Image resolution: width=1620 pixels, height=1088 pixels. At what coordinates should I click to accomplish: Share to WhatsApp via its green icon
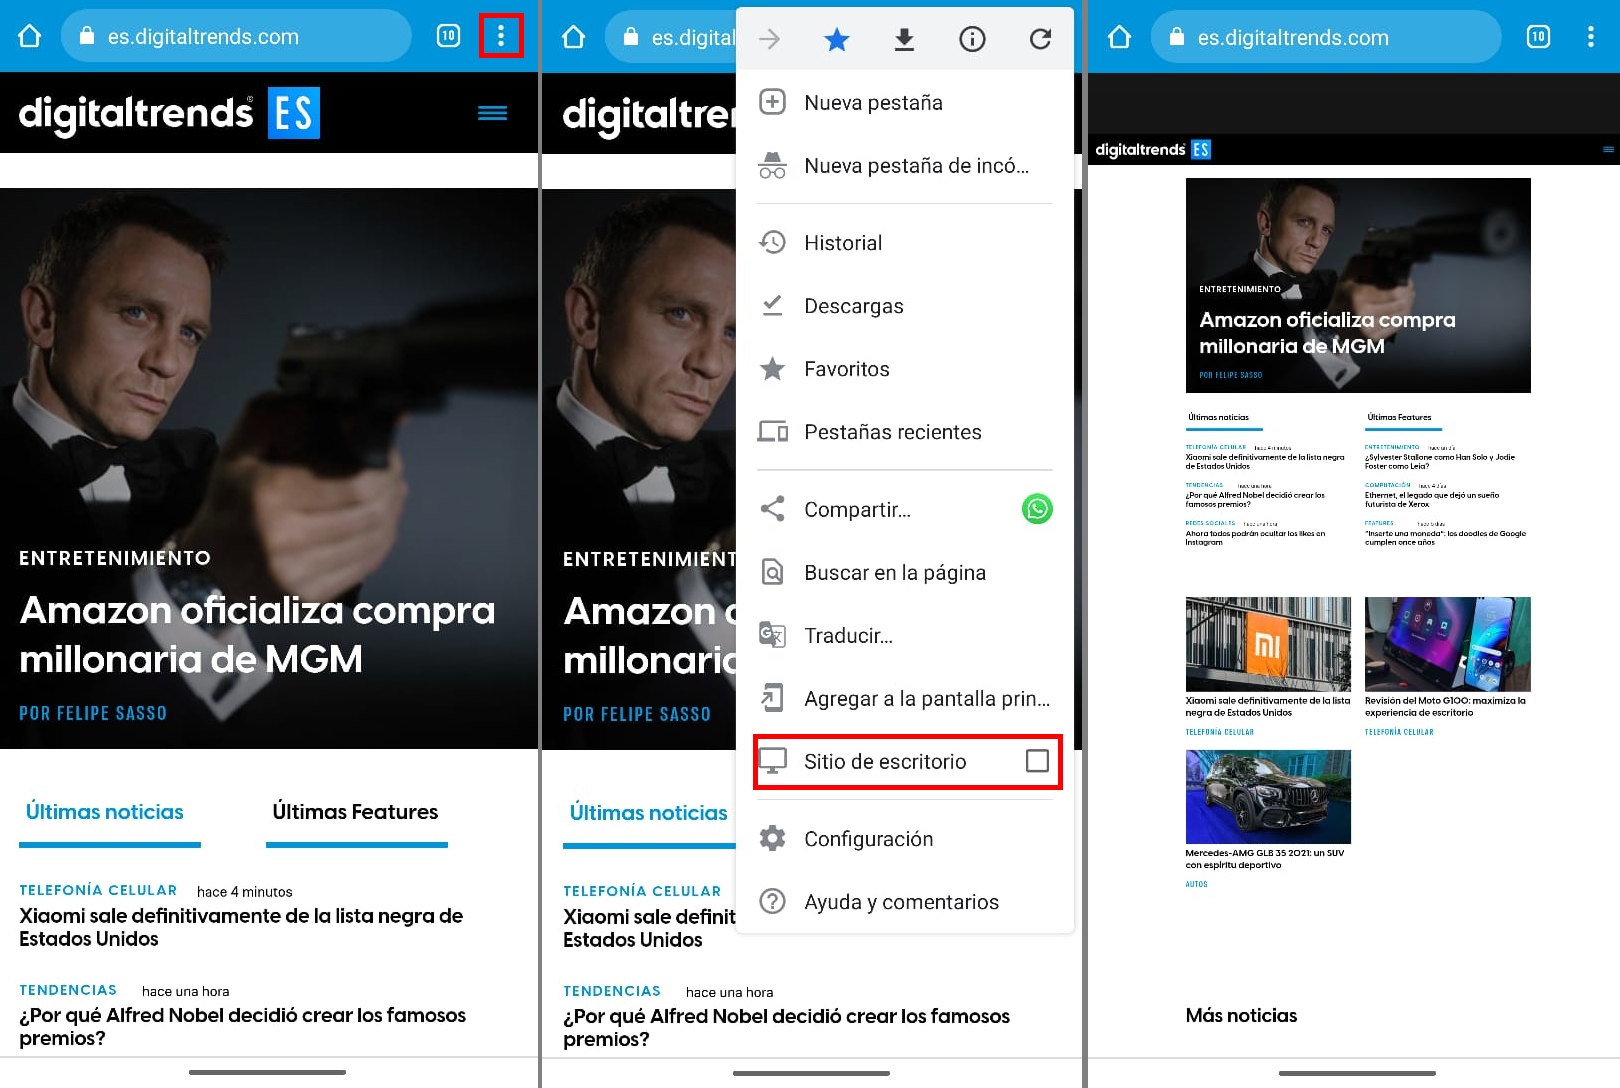tap(1037, 509)
